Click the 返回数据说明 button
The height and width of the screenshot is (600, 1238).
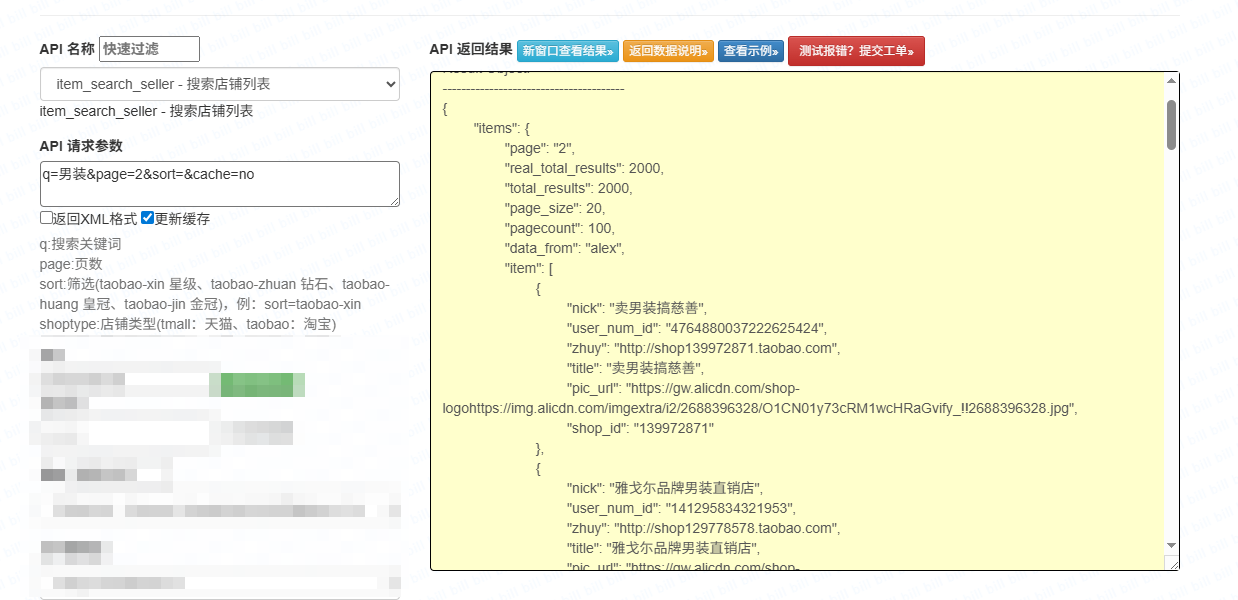(x=668, y=51)
